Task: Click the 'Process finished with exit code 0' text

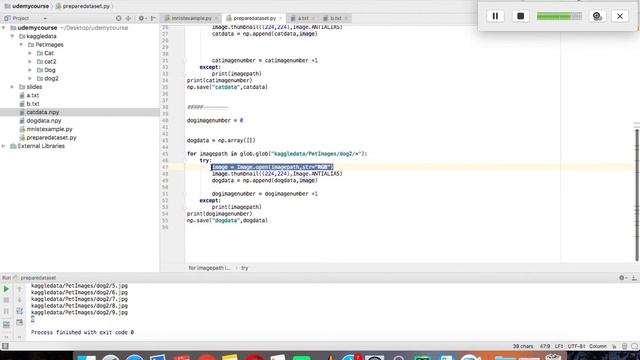Action: pos(82,332)
